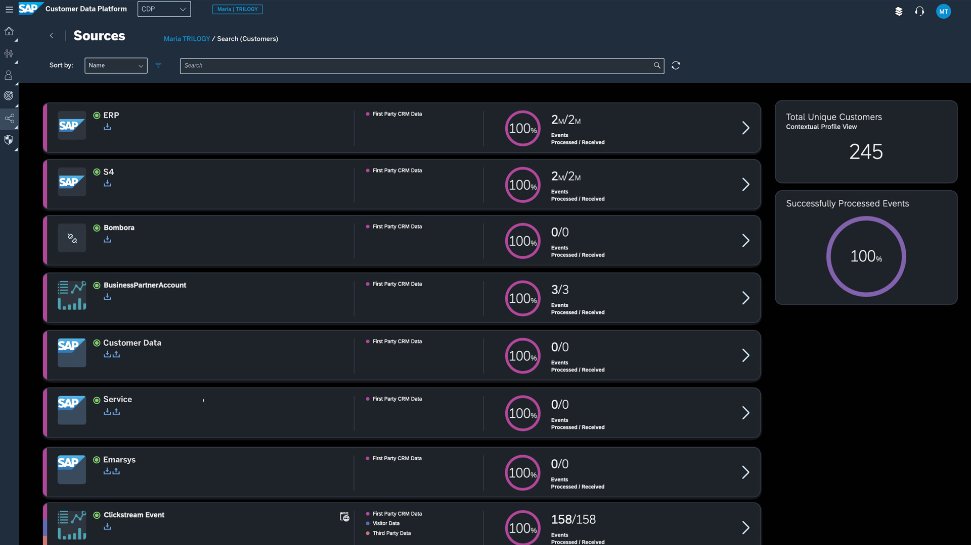The height and width of the screenshot is (545, 971).
Task: Click the Successfully Processed Events progress ring
Action: pyautogui.click(x=864, y=256)
